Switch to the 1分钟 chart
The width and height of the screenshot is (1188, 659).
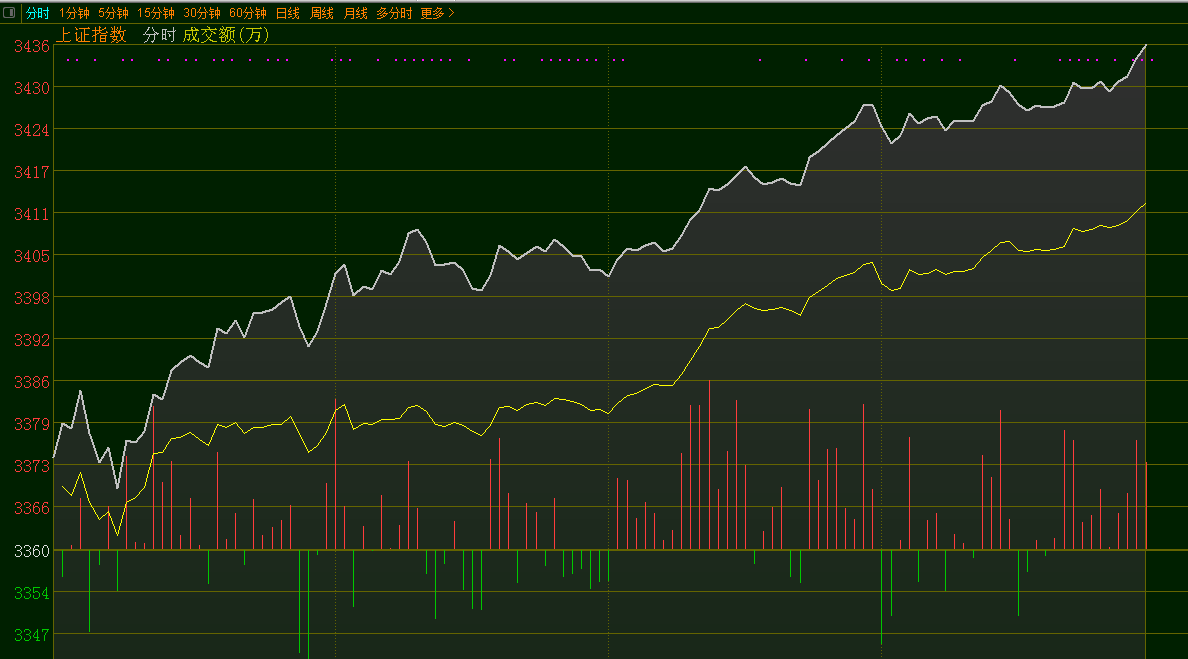pos(74,13)
